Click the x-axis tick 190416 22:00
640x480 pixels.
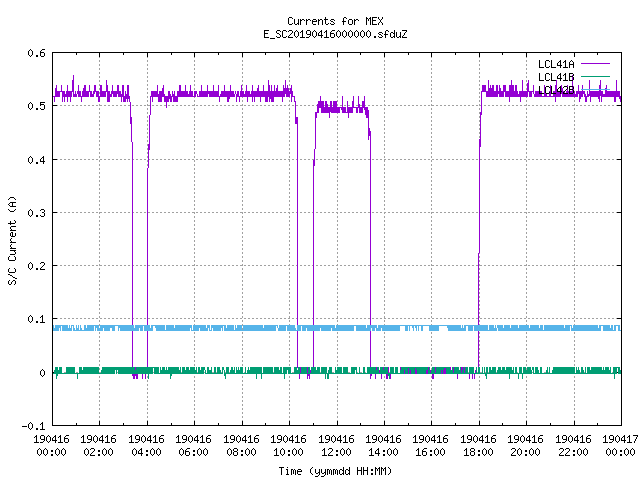point(573,446)
